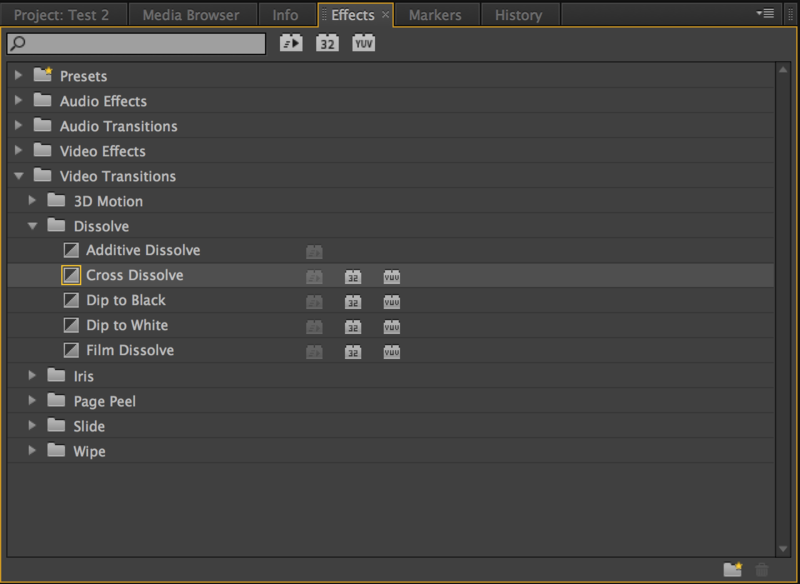Click the scrollbar down arrow

[x=783, y=548]
